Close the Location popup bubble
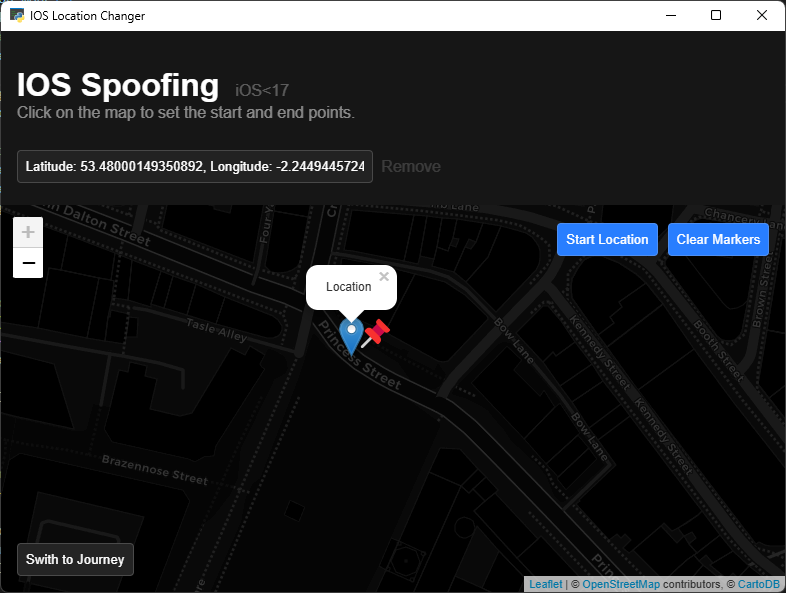The width and height of the screenshot is (786, 593). point(384,277)
